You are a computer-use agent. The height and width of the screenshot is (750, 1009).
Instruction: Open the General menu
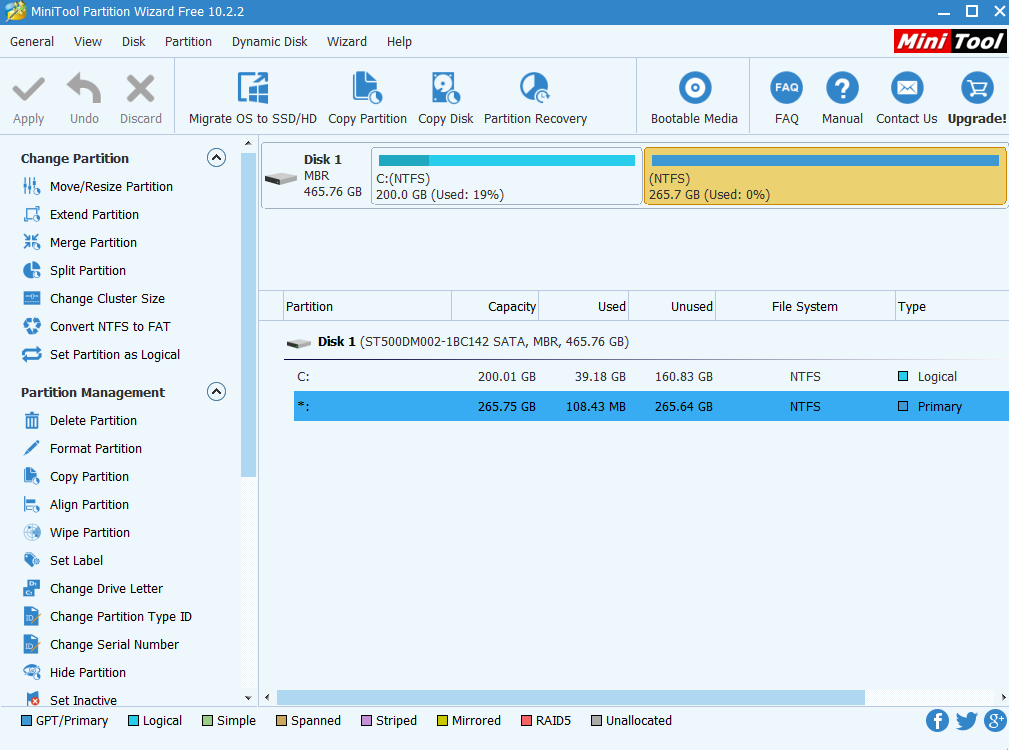(x=32, y=42)
